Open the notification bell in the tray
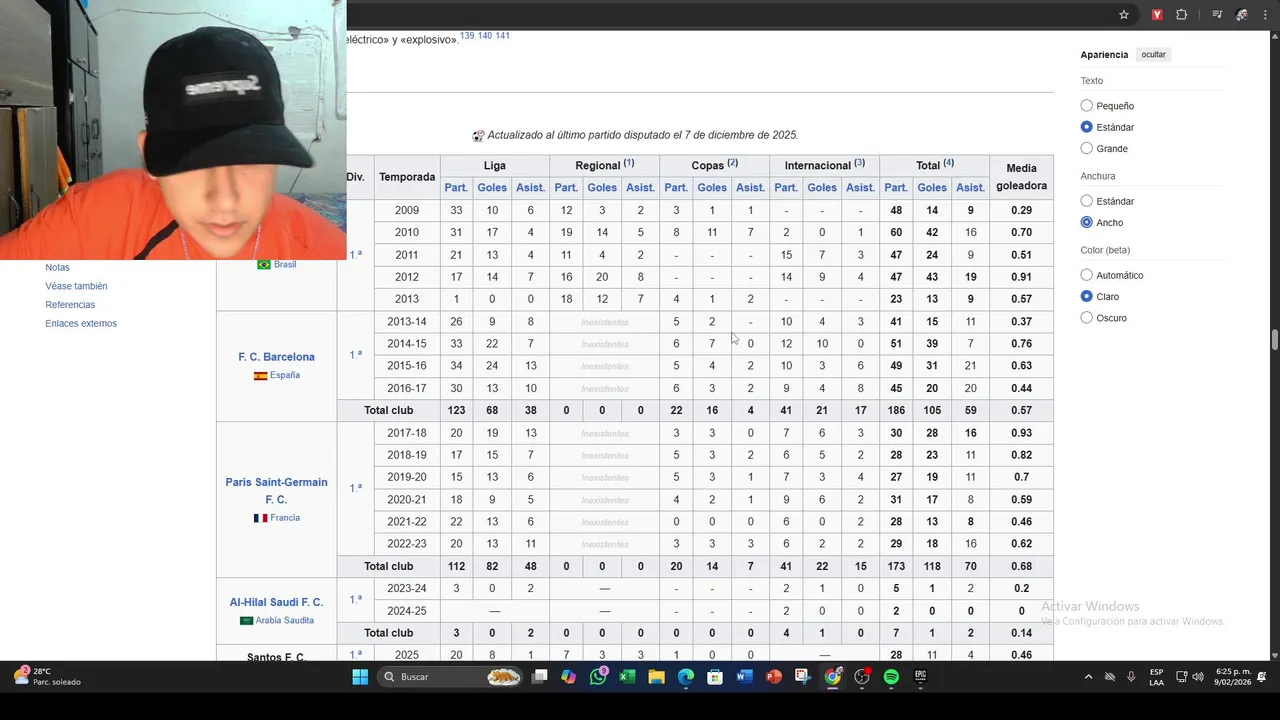 pos(1262,677)
